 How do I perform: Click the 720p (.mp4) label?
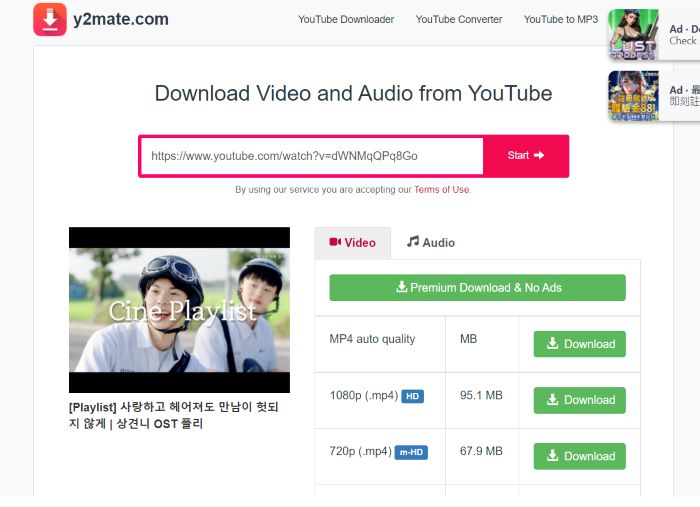[361, 451]
